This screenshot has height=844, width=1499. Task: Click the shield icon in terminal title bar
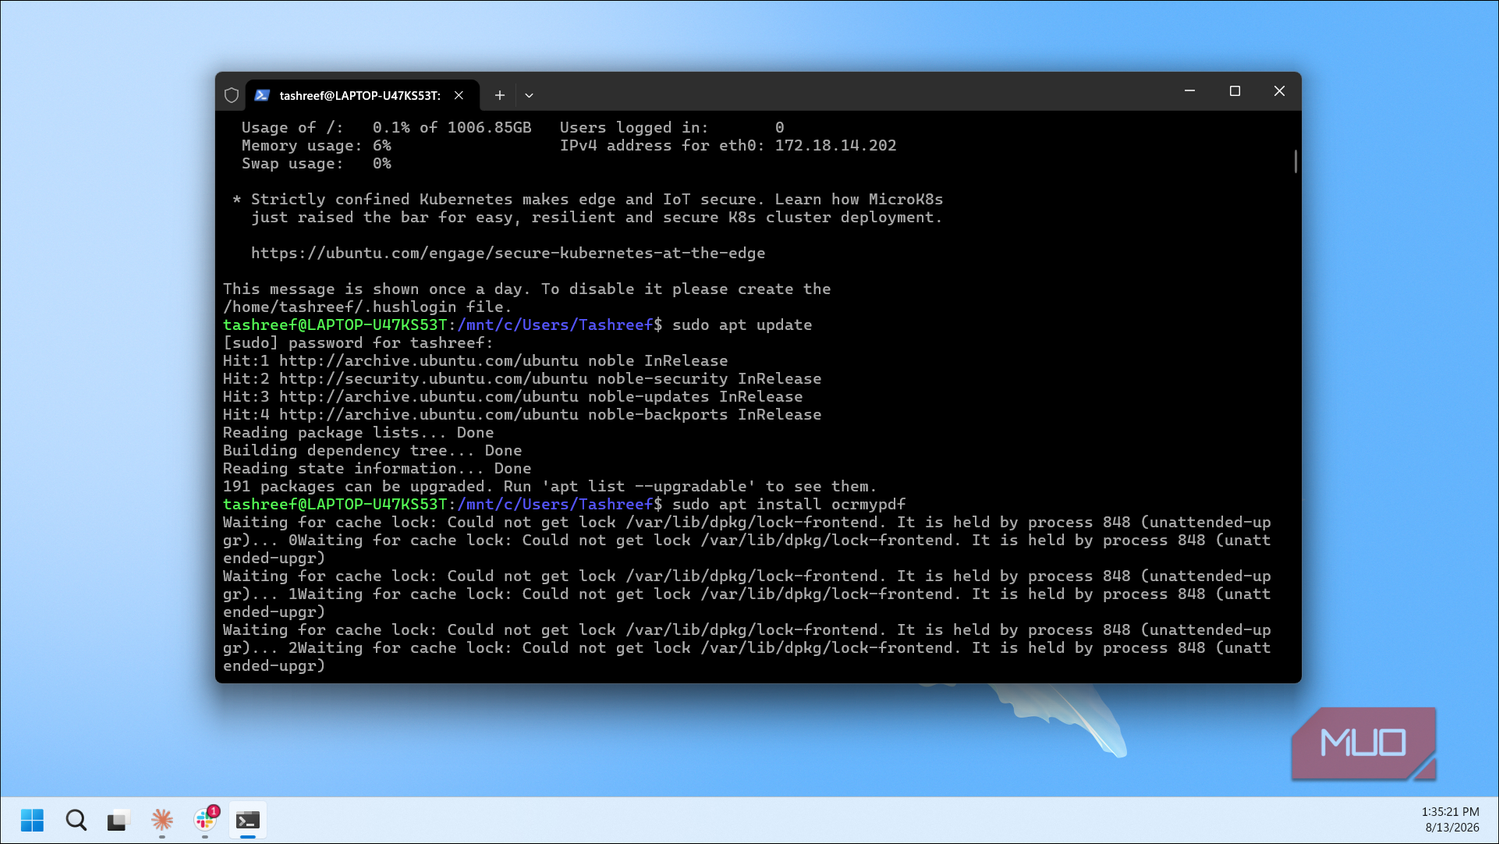click(231, 95)
